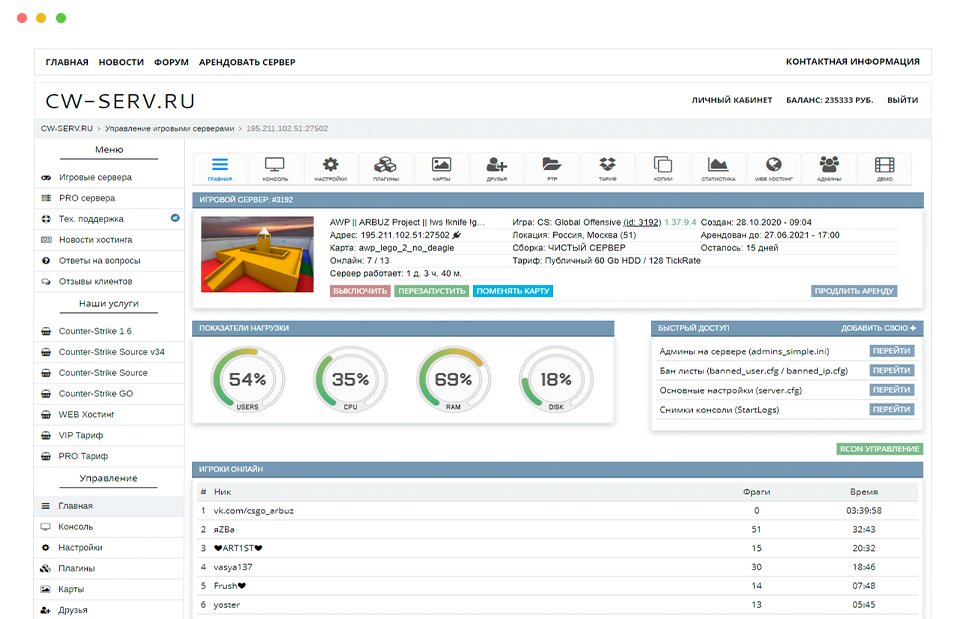Open the Админы group toolbar icon
The image size is (956, 619).
(829, 168)
